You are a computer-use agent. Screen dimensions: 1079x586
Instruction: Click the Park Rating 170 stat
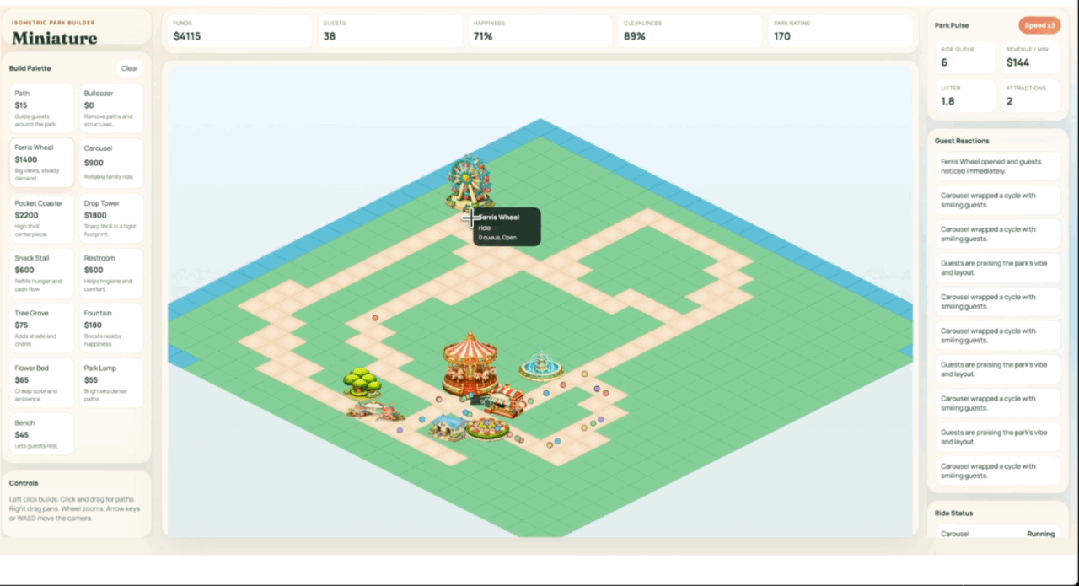[840, 31]
